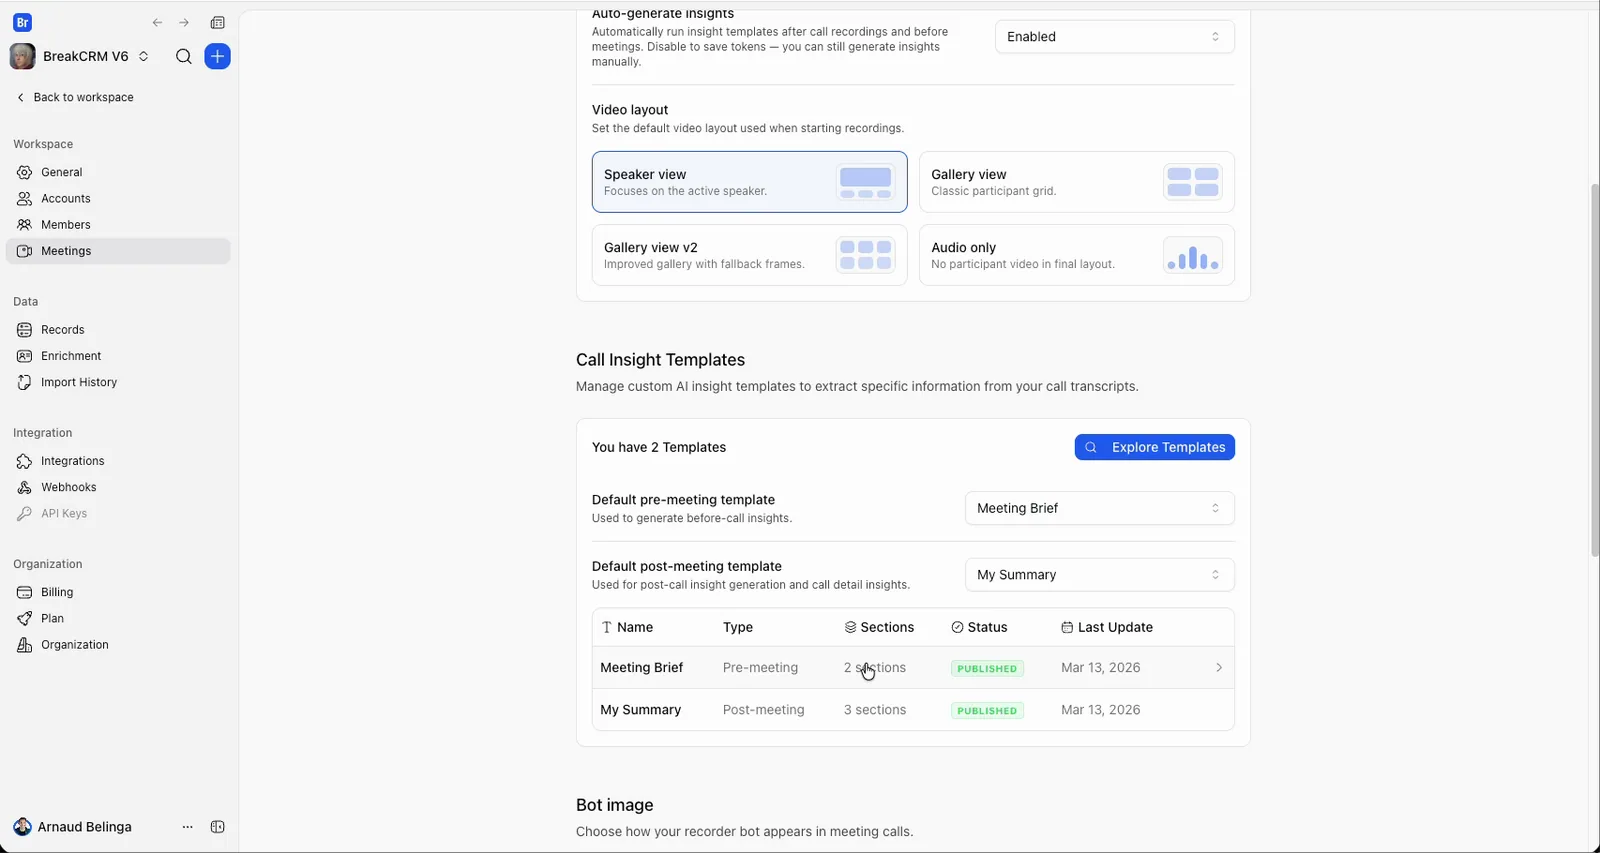Go back with the left arrow icon
Viewport: 1600px width, 853px height.
click(x=157, y=23)
